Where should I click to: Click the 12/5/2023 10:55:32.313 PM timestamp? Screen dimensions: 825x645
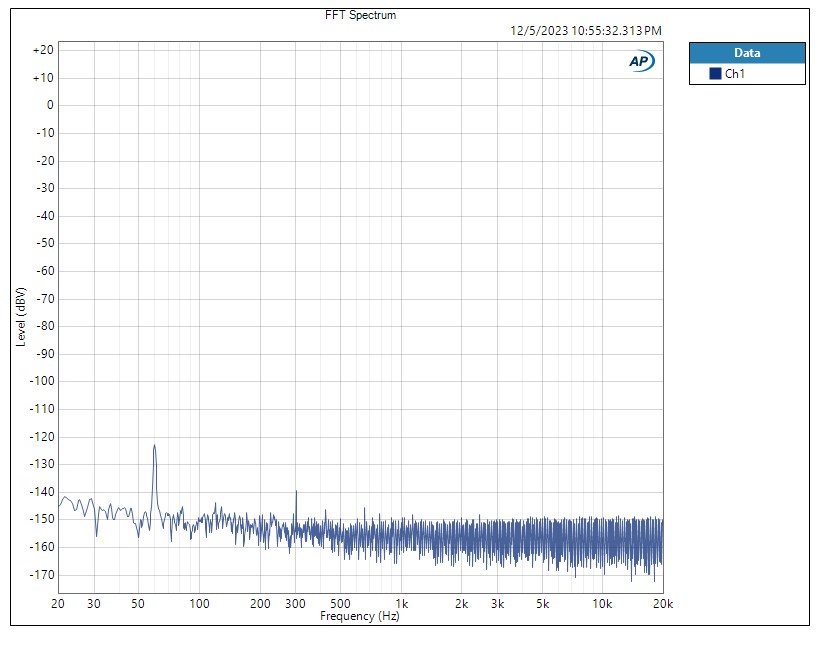(586, 31)
